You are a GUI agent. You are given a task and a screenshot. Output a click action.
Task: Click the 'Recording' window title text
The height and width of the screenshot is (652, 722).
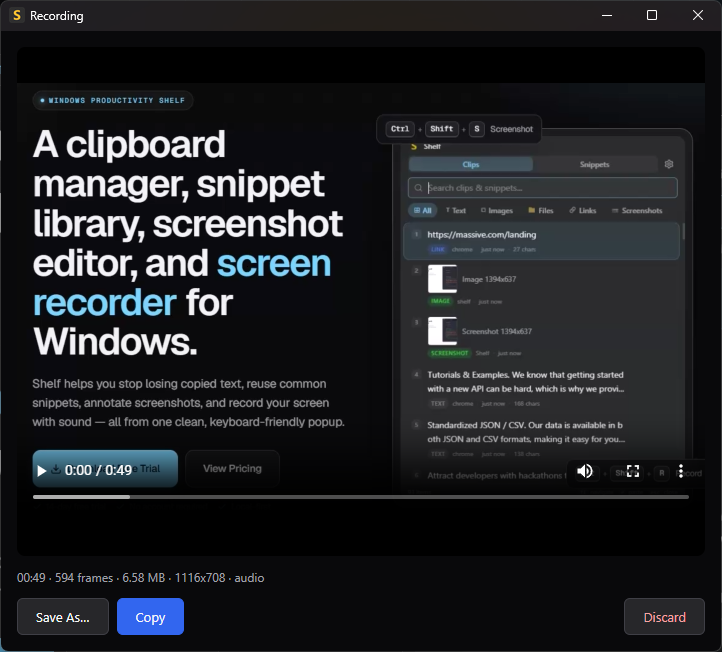(57, 16)
